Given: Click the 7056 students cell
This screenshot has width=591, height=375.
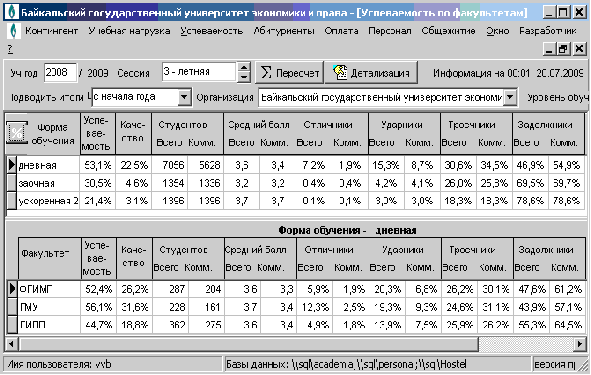Looking at the screenshot, I should (170, 165).
